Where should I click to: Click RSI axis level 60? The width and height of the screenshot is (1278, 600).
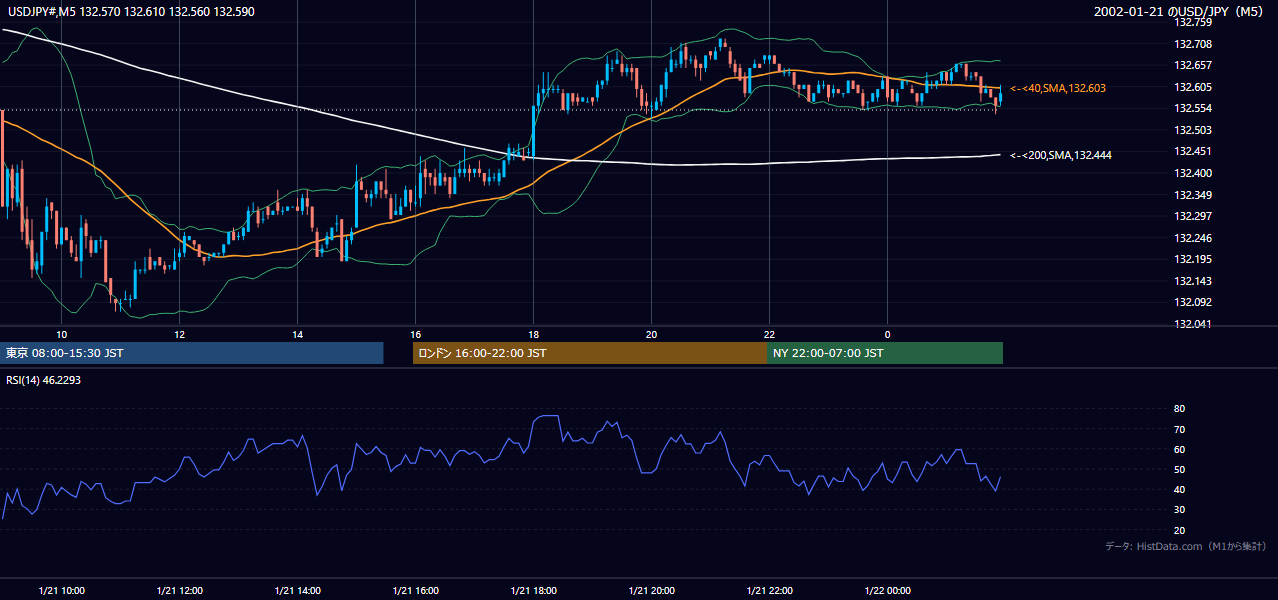coord(1180,449)
